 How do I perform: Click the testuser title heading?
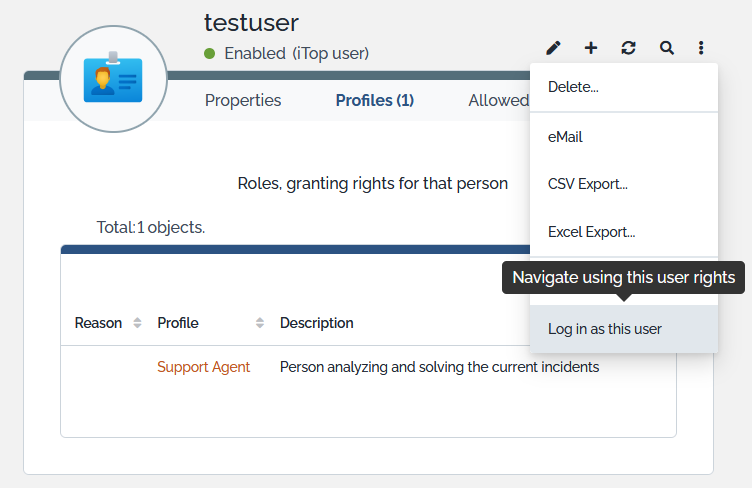pyautogui.click(x=251, y=22)
